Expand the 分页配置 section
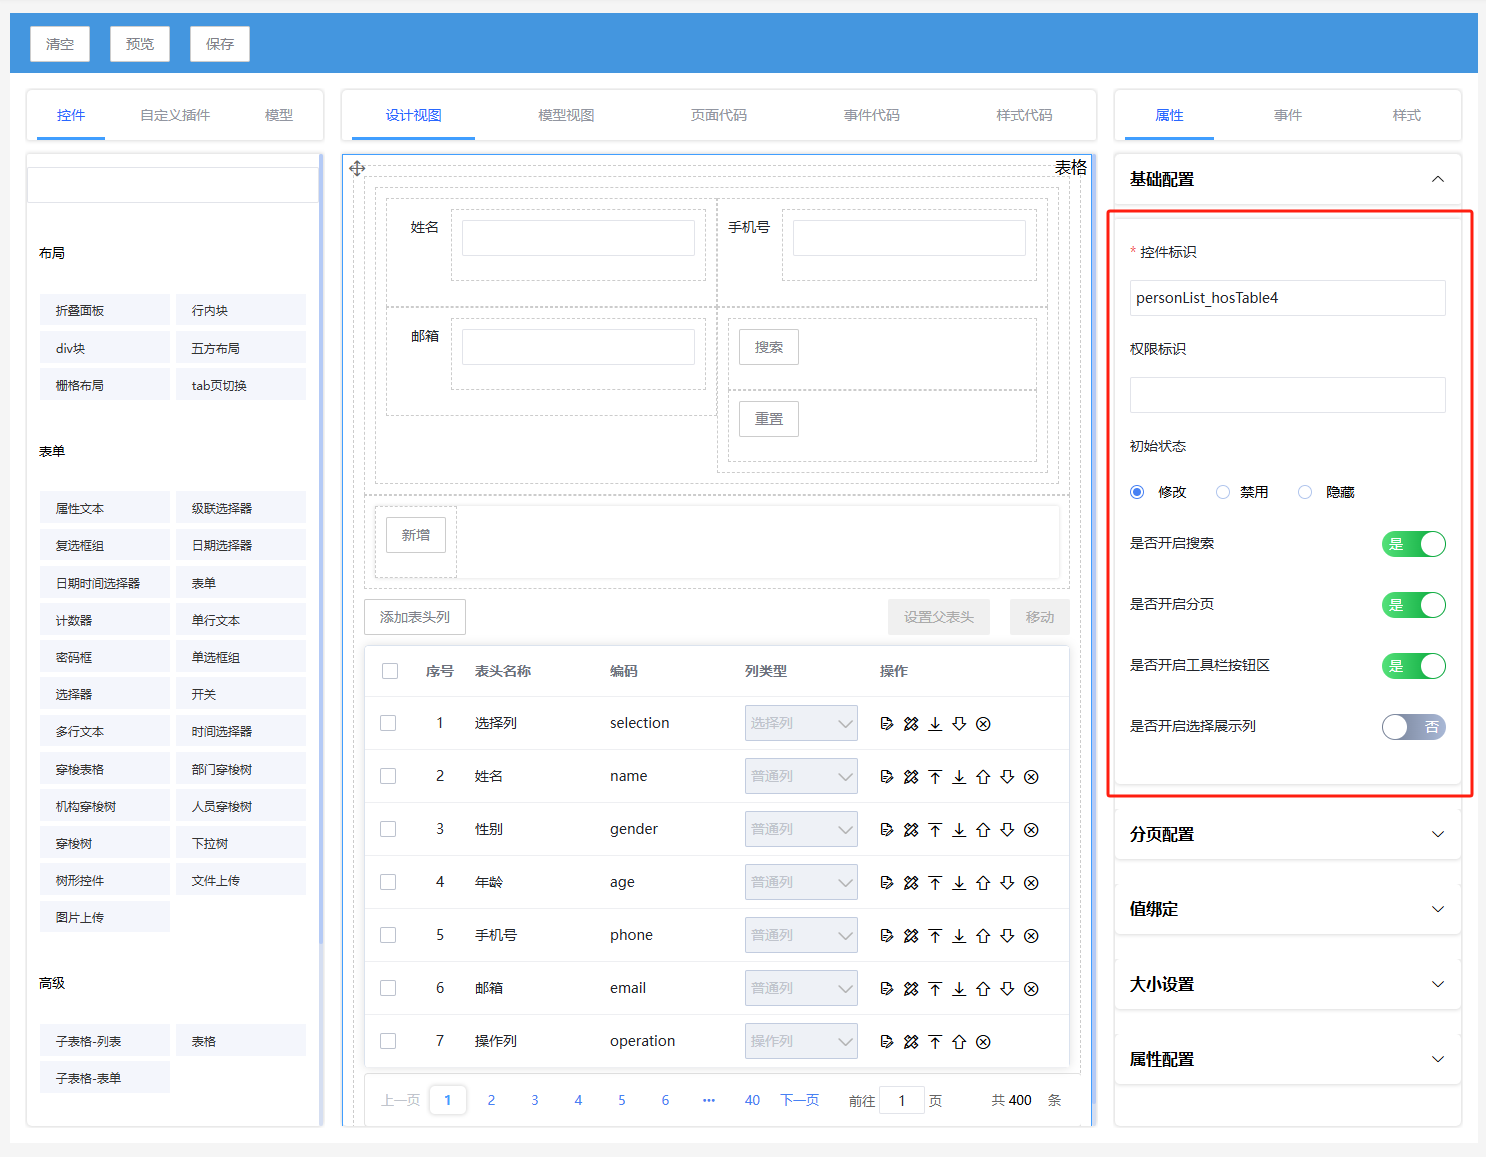 [x=1287, y=834]
